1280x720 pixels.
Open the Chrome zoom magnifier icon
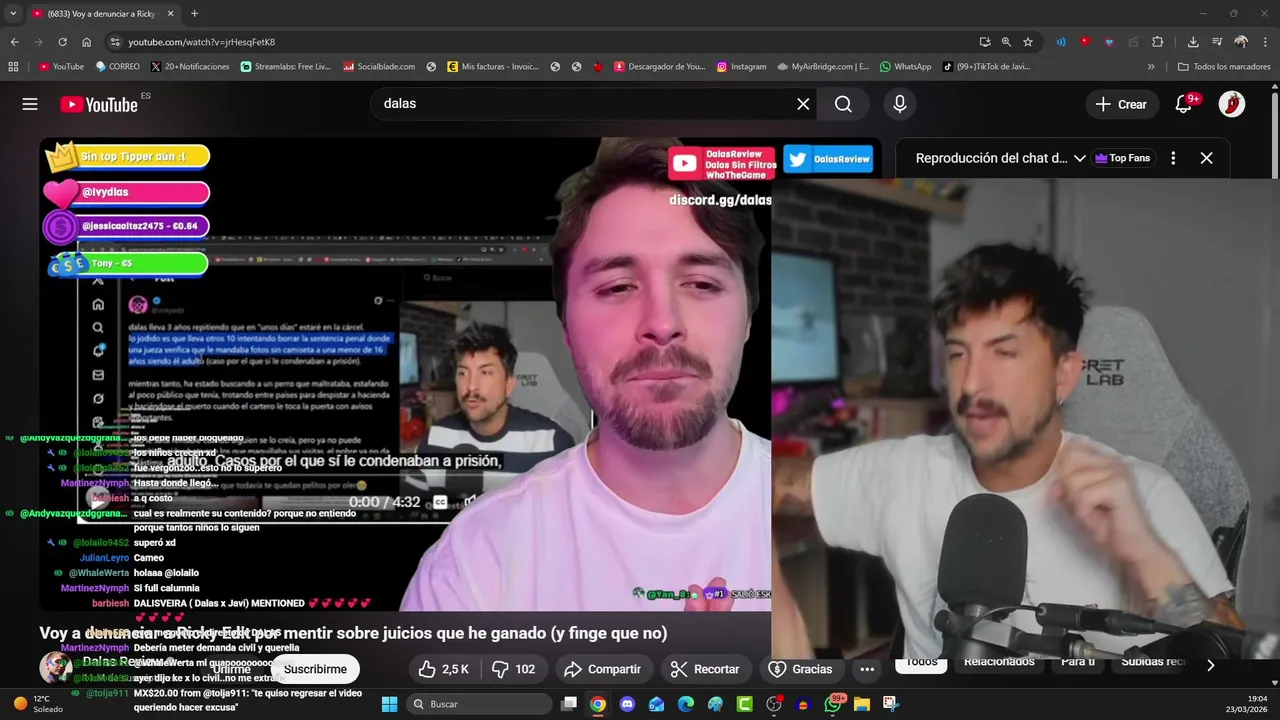1006,42
